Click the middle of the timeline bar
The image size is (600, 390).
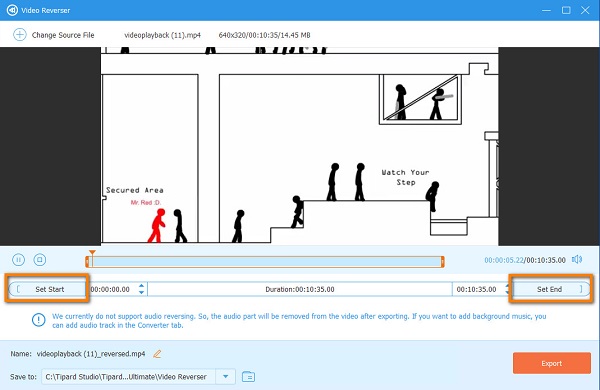[265, 262]
